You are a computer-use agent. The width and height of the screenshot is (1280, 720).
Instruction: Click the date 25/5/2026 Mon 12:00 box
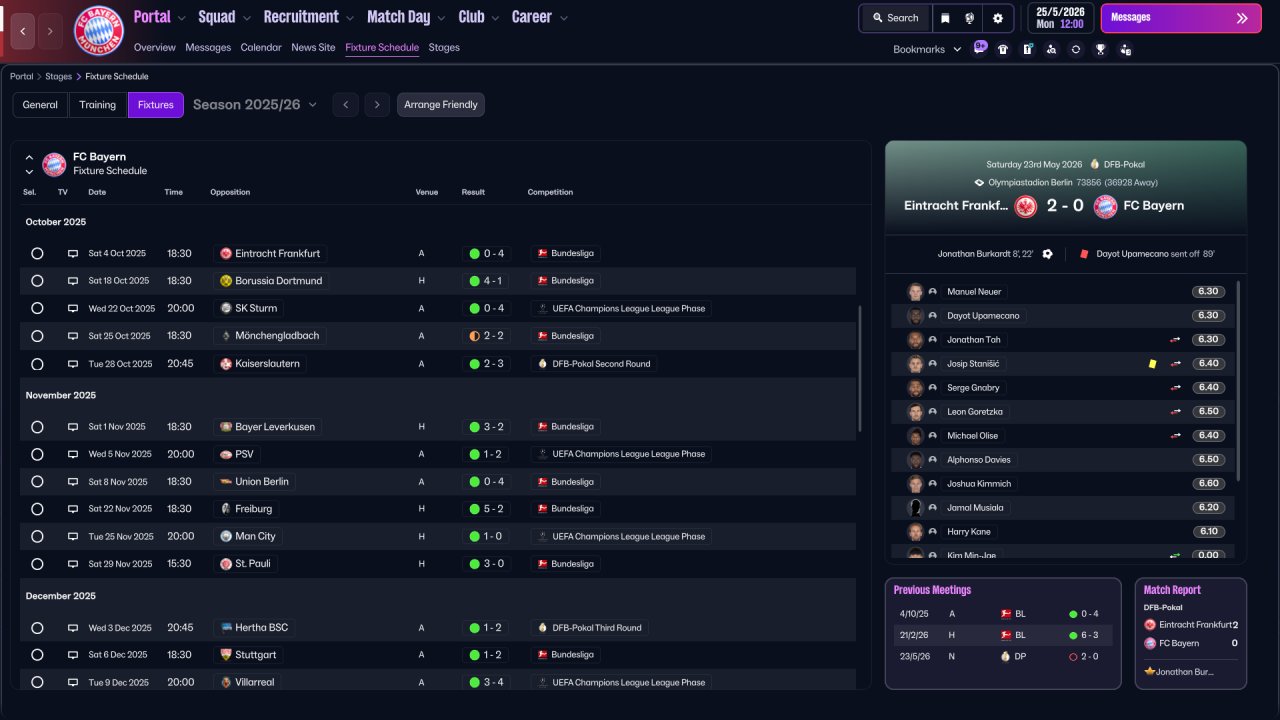1060,18
